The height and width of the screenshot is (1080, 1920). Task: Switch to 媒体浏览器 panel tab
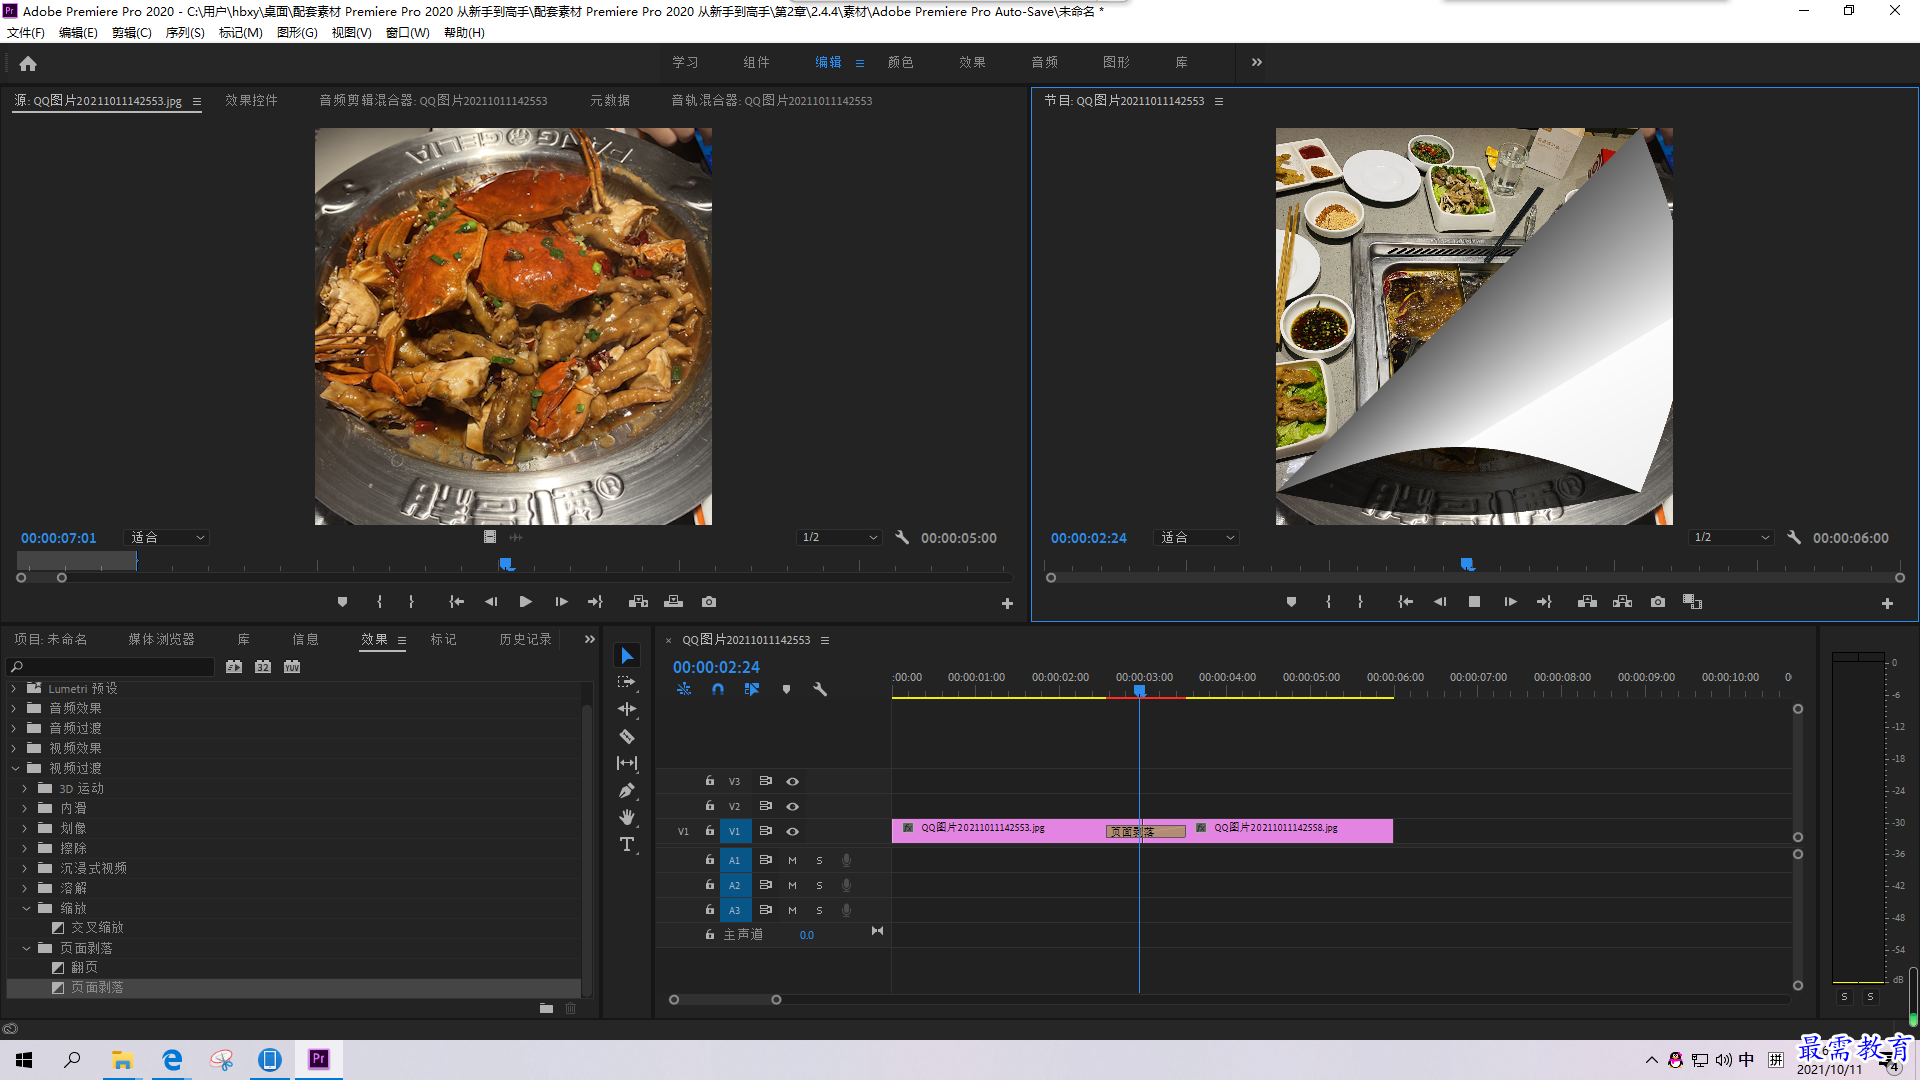(x=162, y=640)
